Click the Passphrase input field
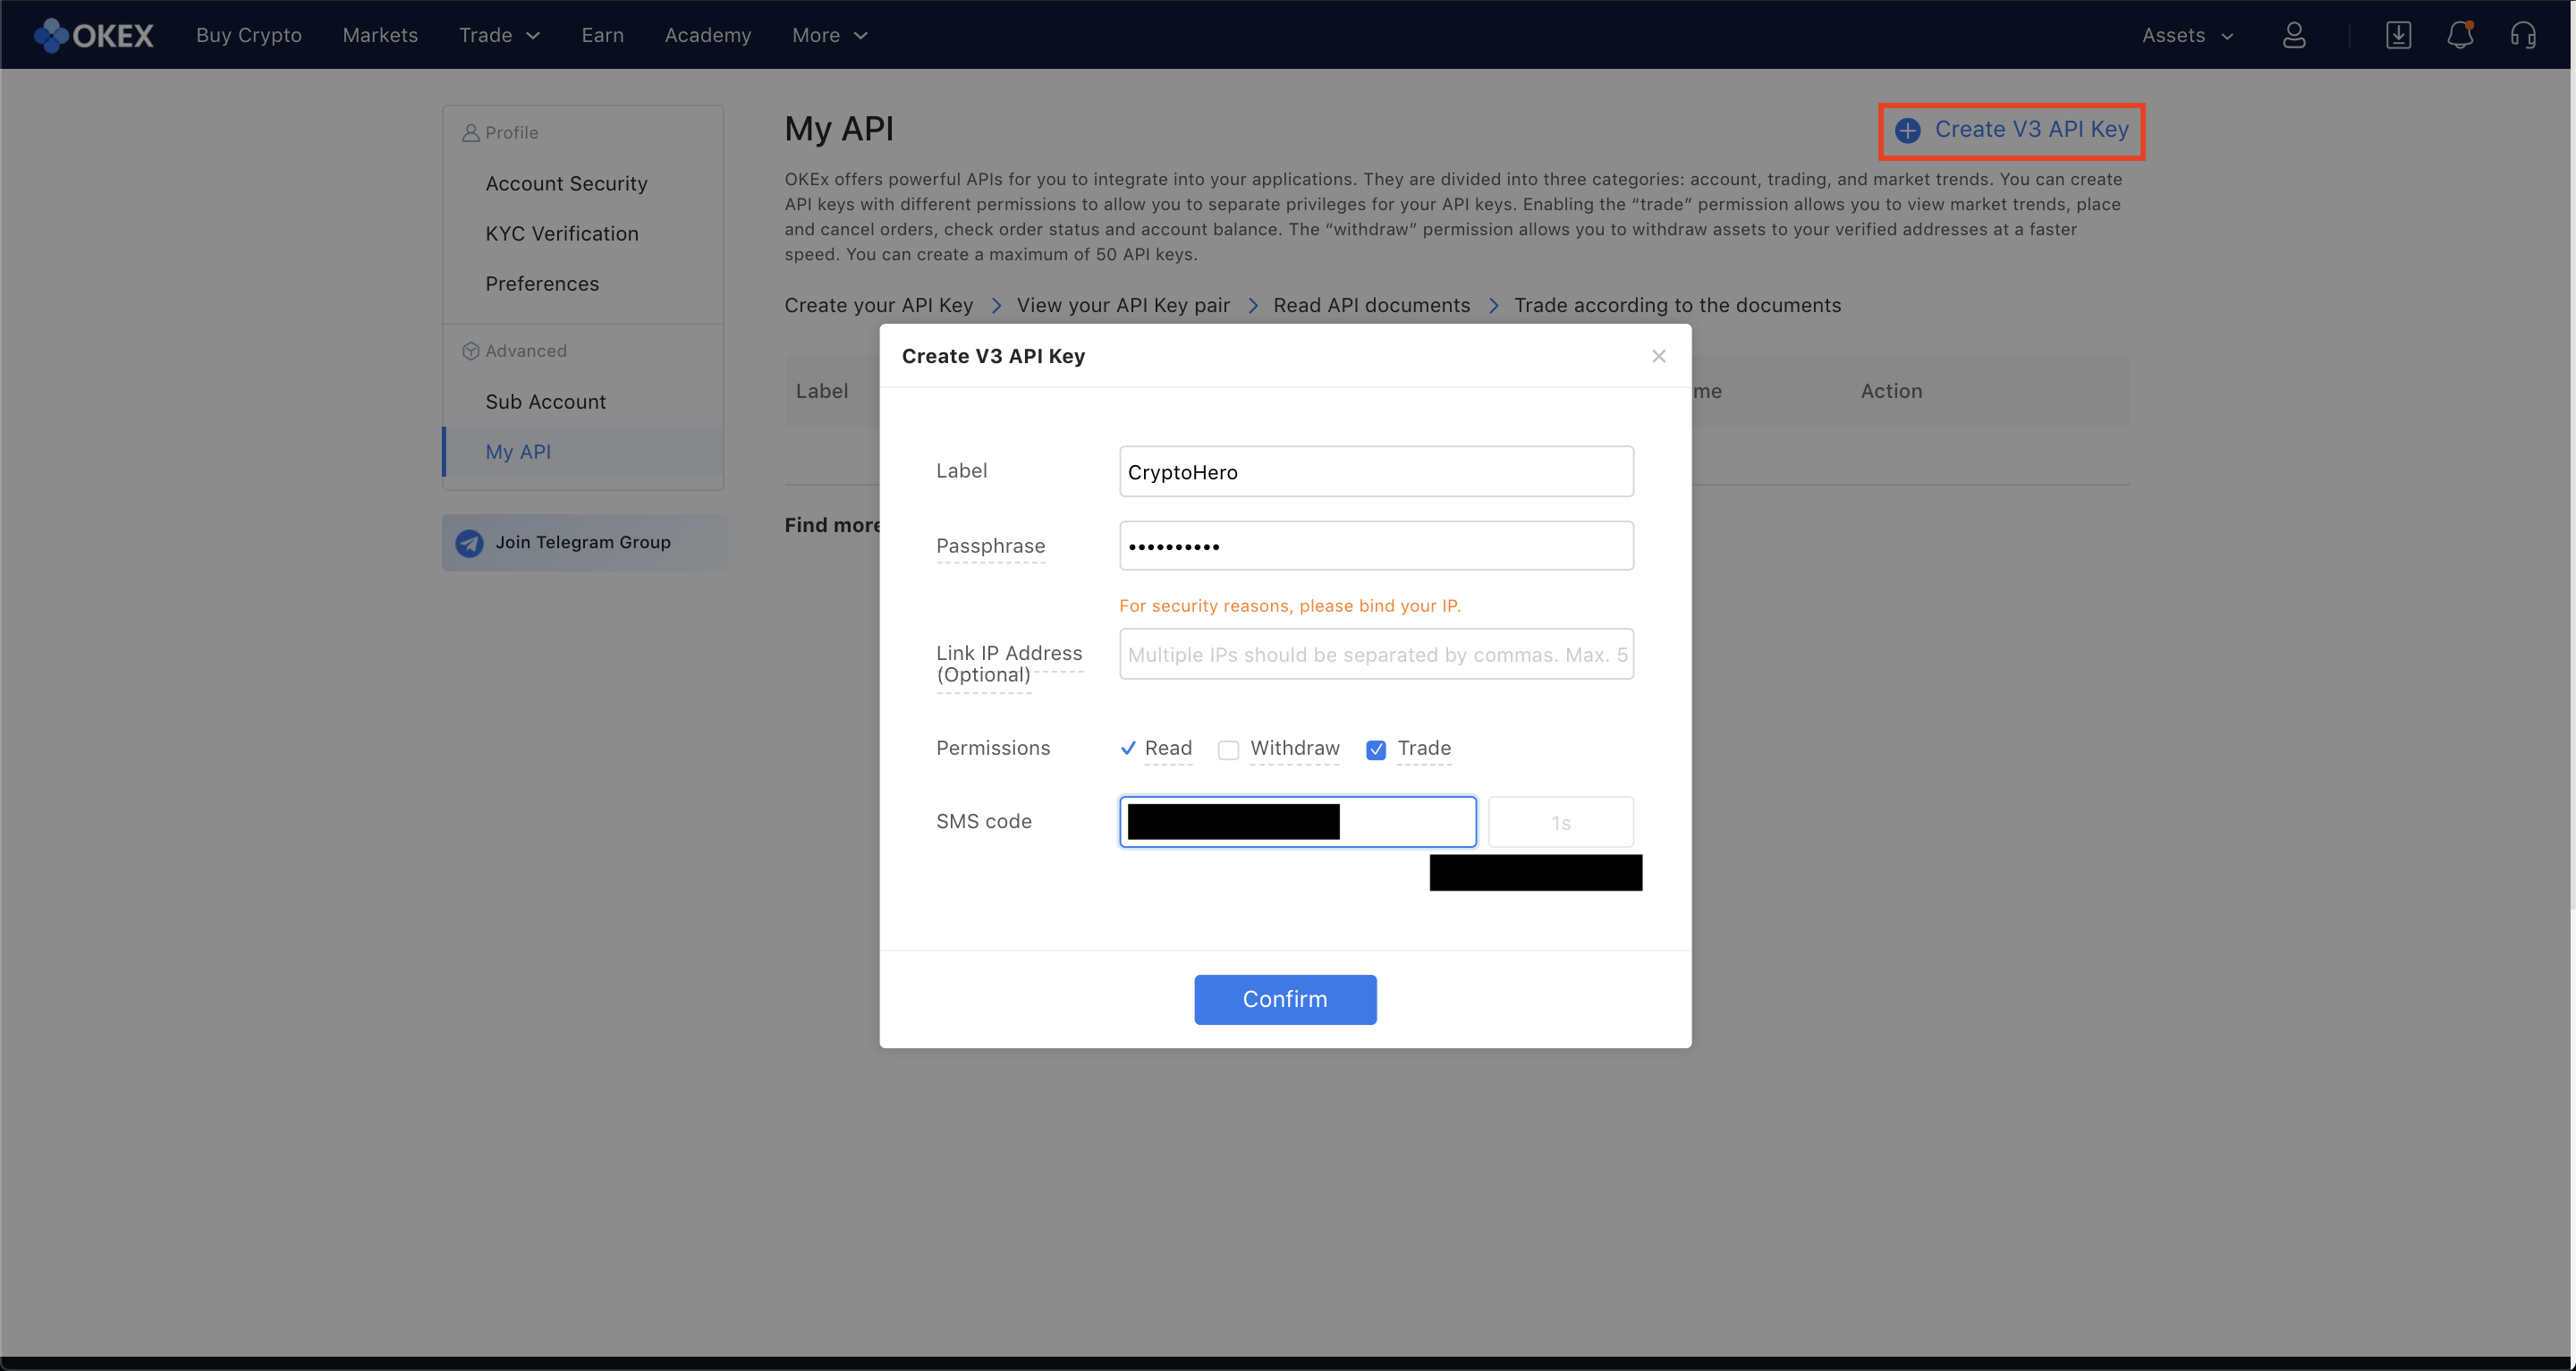The height and width of the screenshot is (1371, 2576). click(x=1376, y=546)
